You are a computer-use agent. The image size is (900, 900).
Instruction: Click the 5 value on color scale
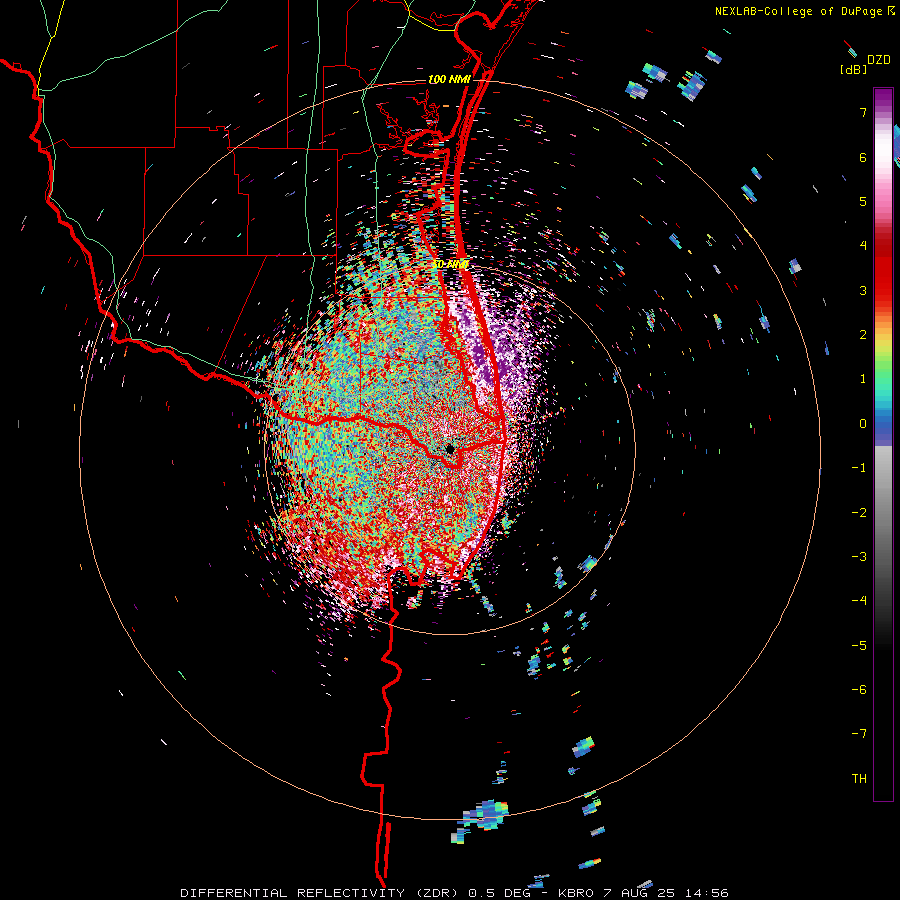coord(863,201)
